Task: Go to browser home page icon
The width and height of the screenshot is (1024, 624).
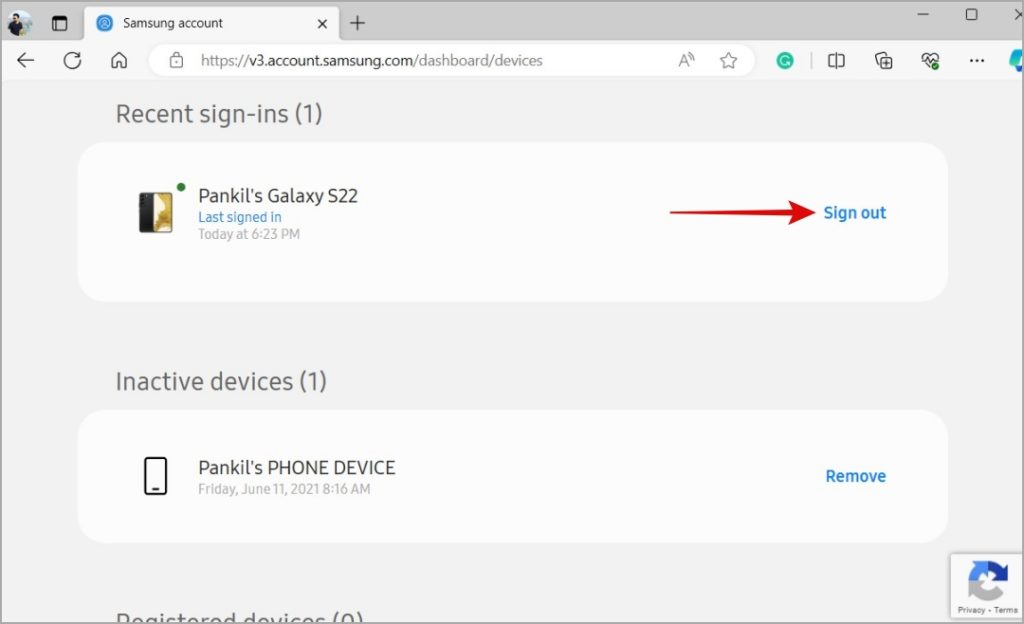Action: click(119, 61)
